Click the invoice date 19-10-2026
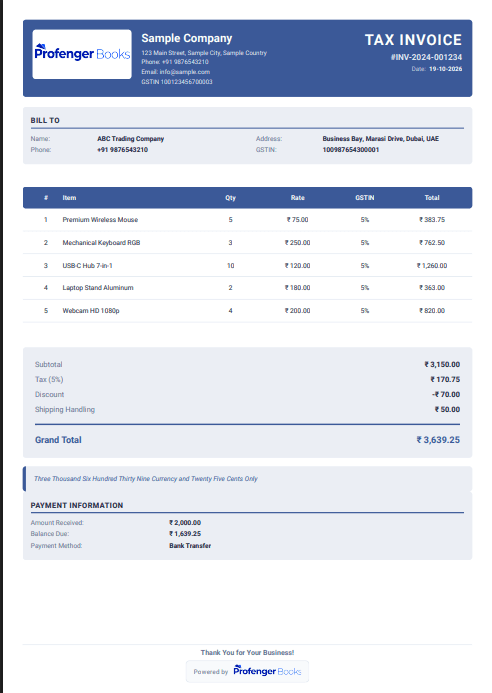Screen dimensions: 492x693 pyautogui.click(x=445, y=69)
